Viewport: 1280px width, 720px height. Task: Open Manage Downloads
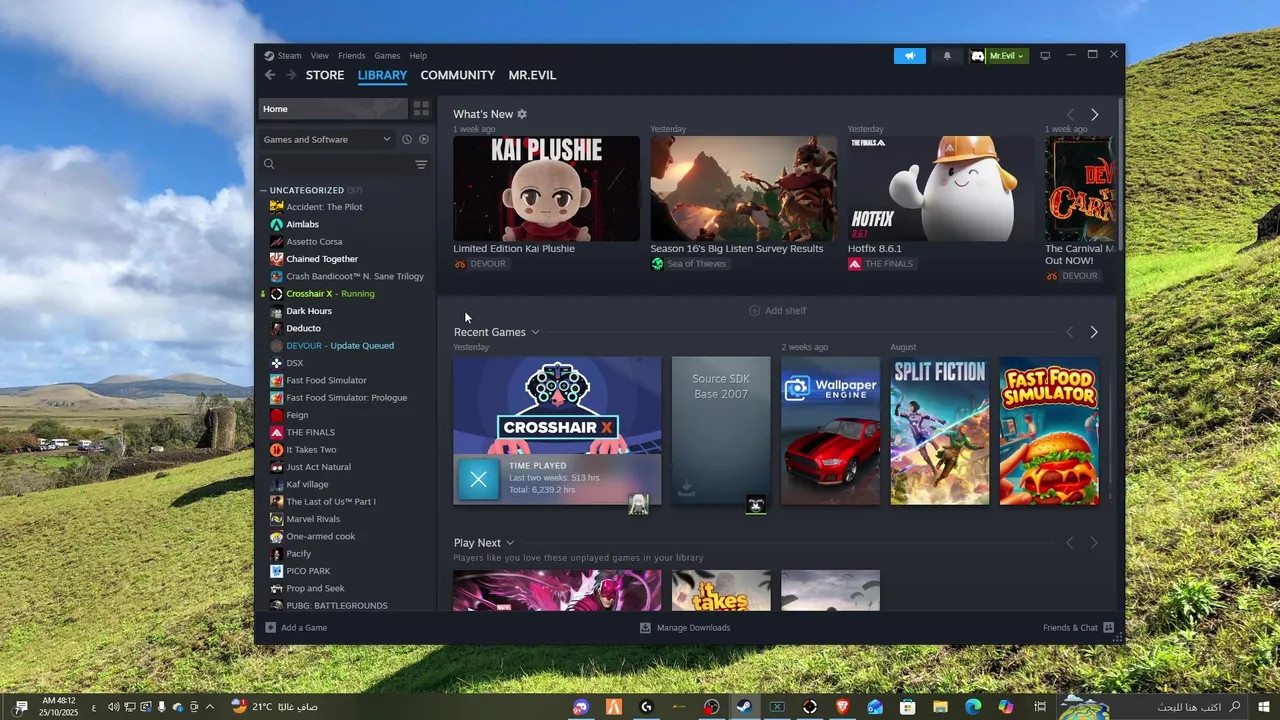pyautogui.click(x=685, y=628)
